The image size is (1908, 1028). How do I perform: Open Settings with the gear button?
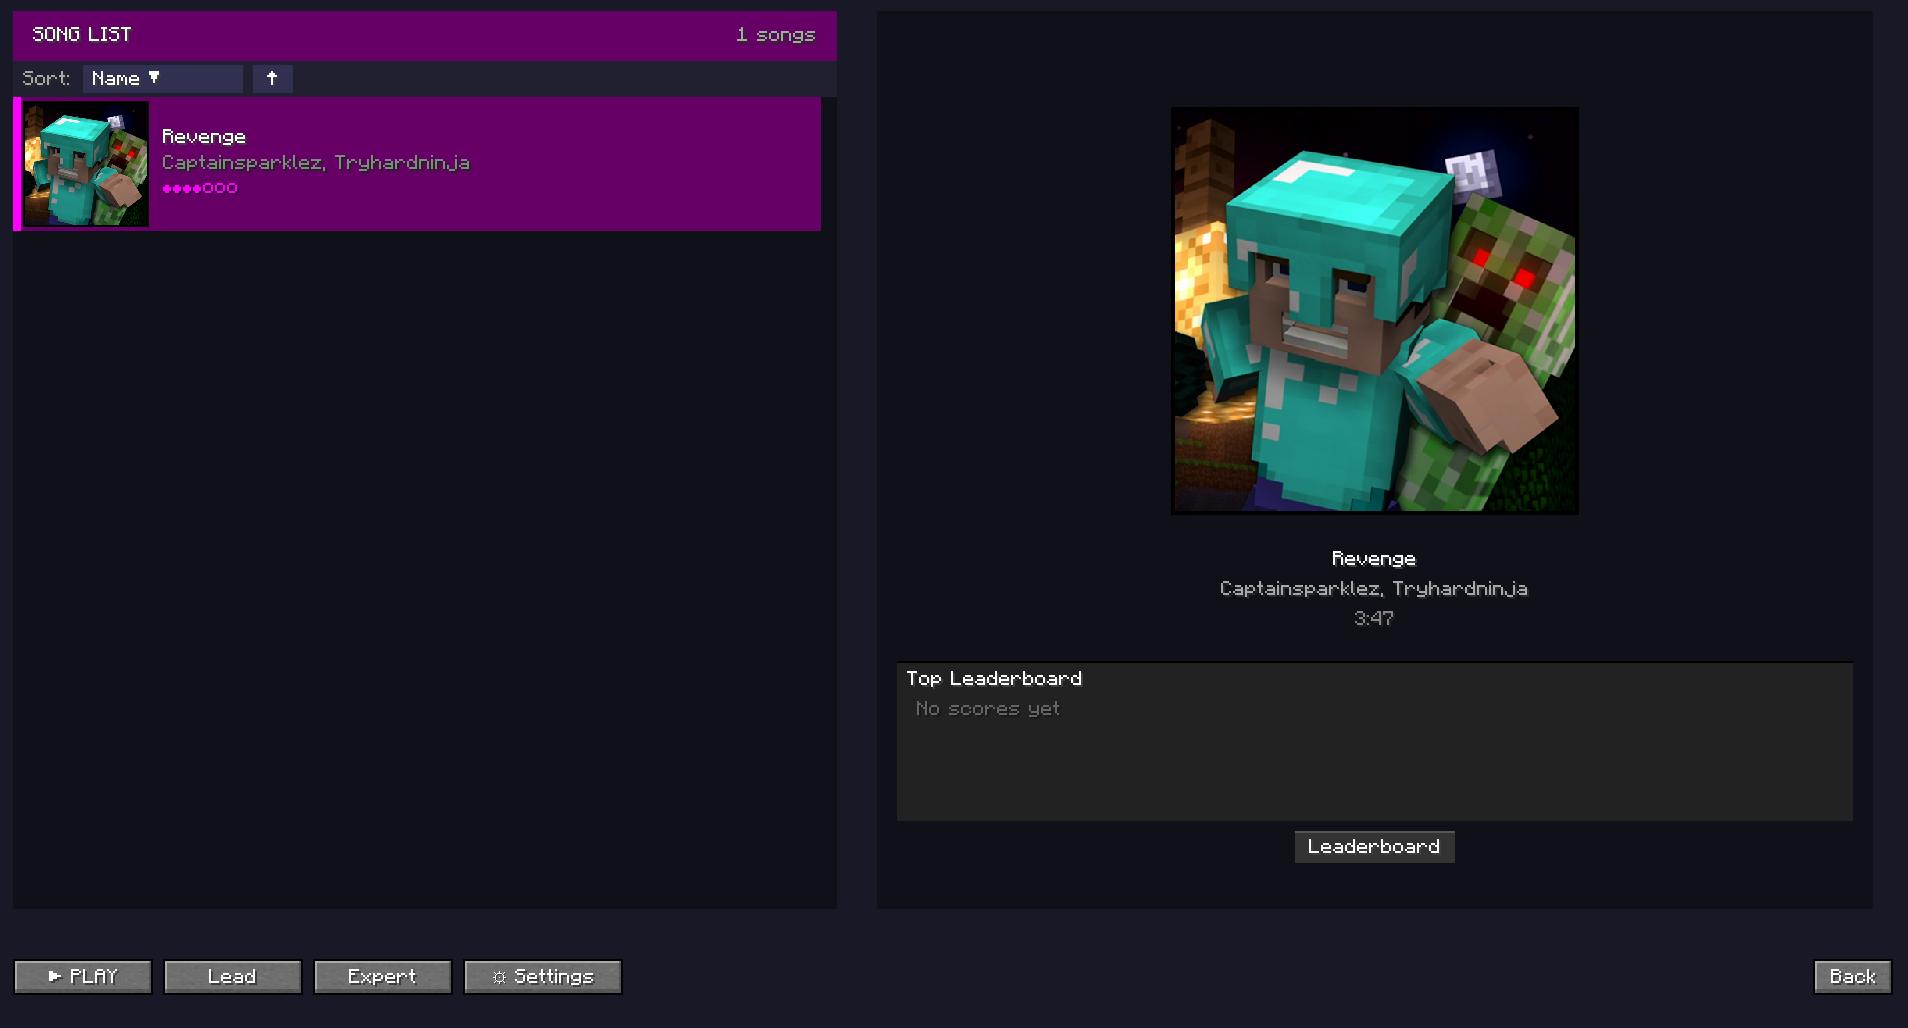[543, 976]
